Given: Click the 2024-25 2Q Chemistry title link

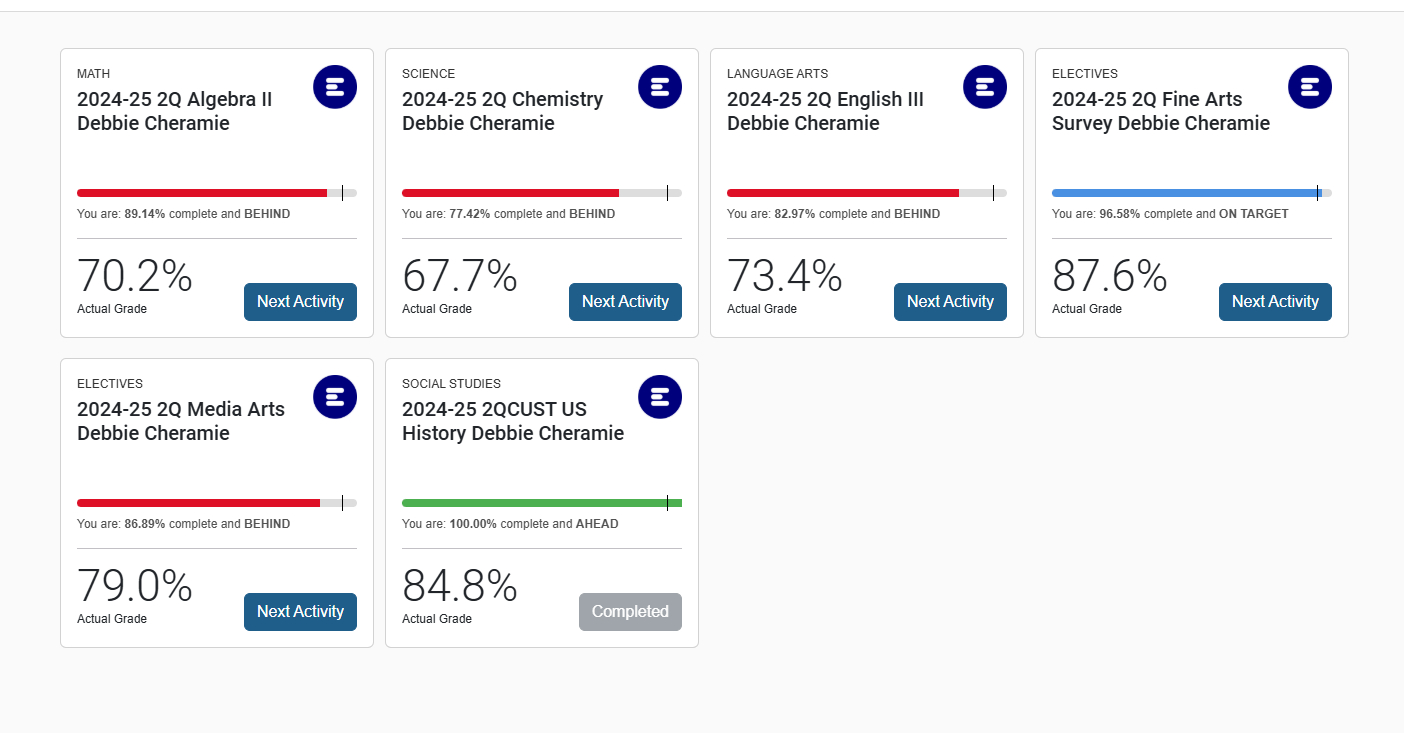Looking at the screenshot, I should (x=502, y=111).
